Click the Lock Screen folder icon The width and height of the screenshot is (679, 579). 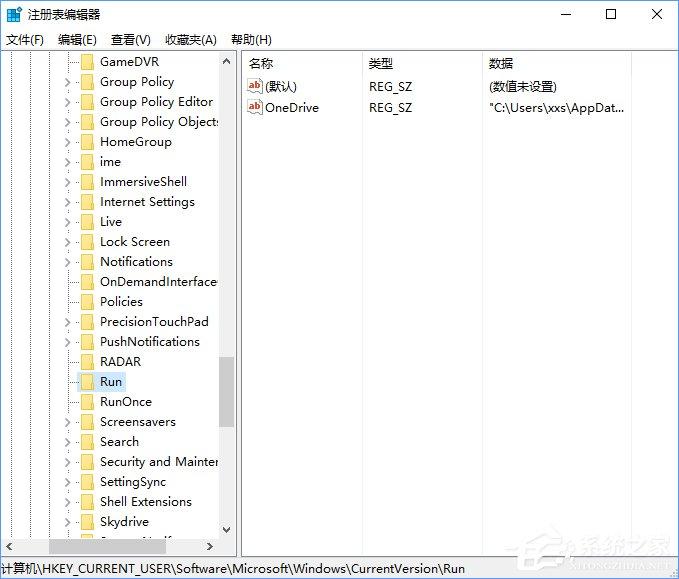(x=87, y=242)
